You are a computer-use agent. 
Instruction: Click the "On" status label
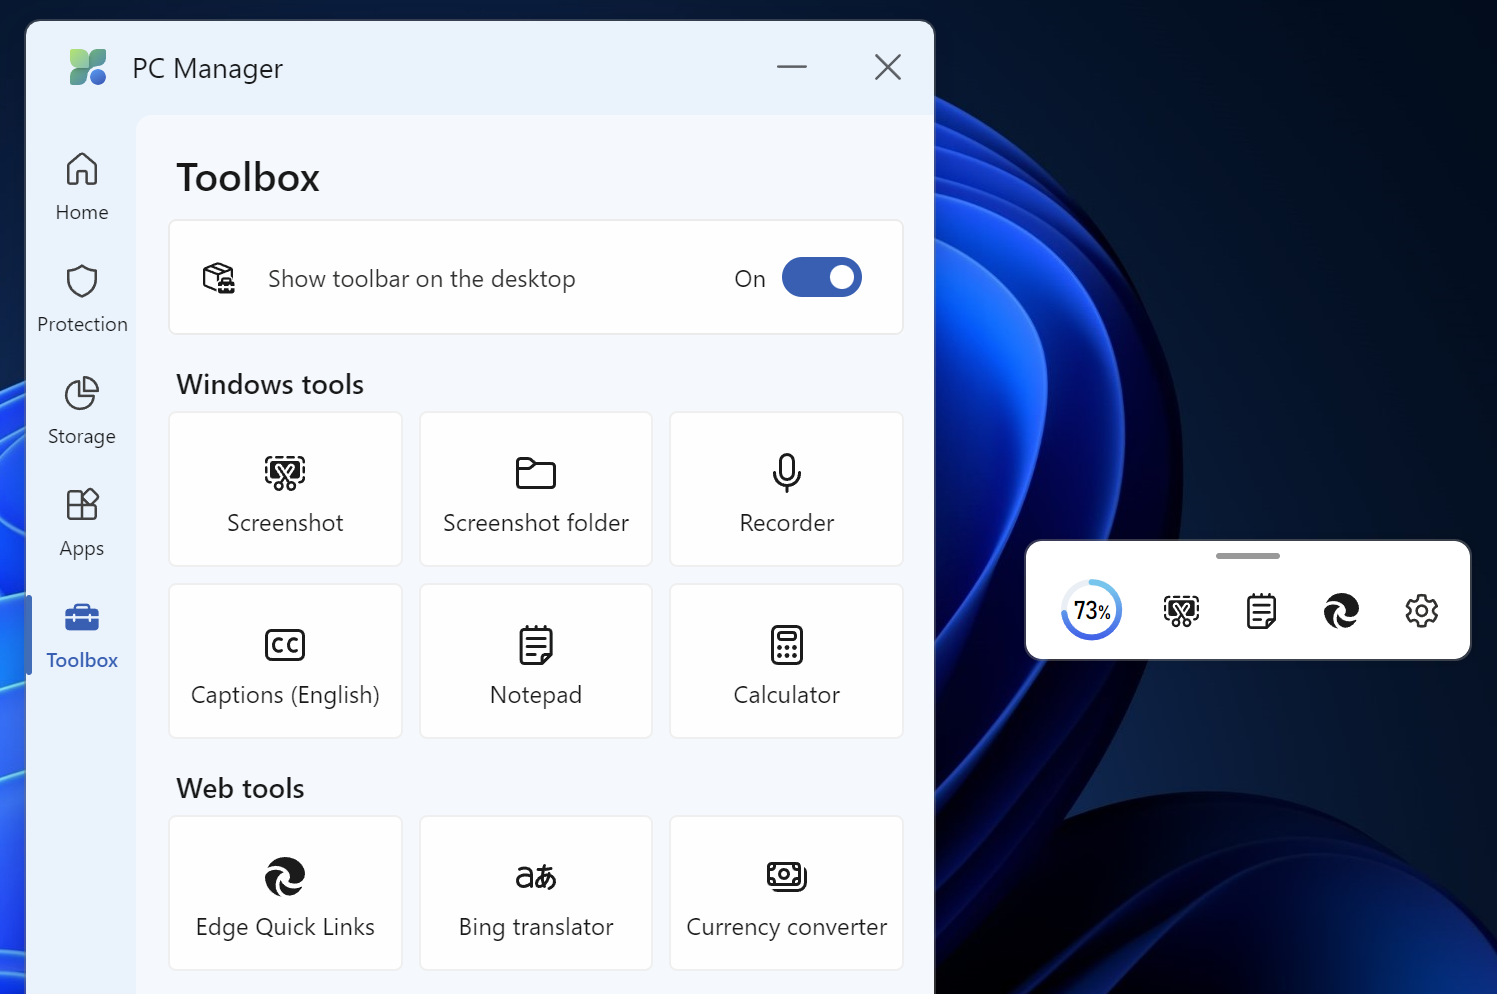[750, 279]
